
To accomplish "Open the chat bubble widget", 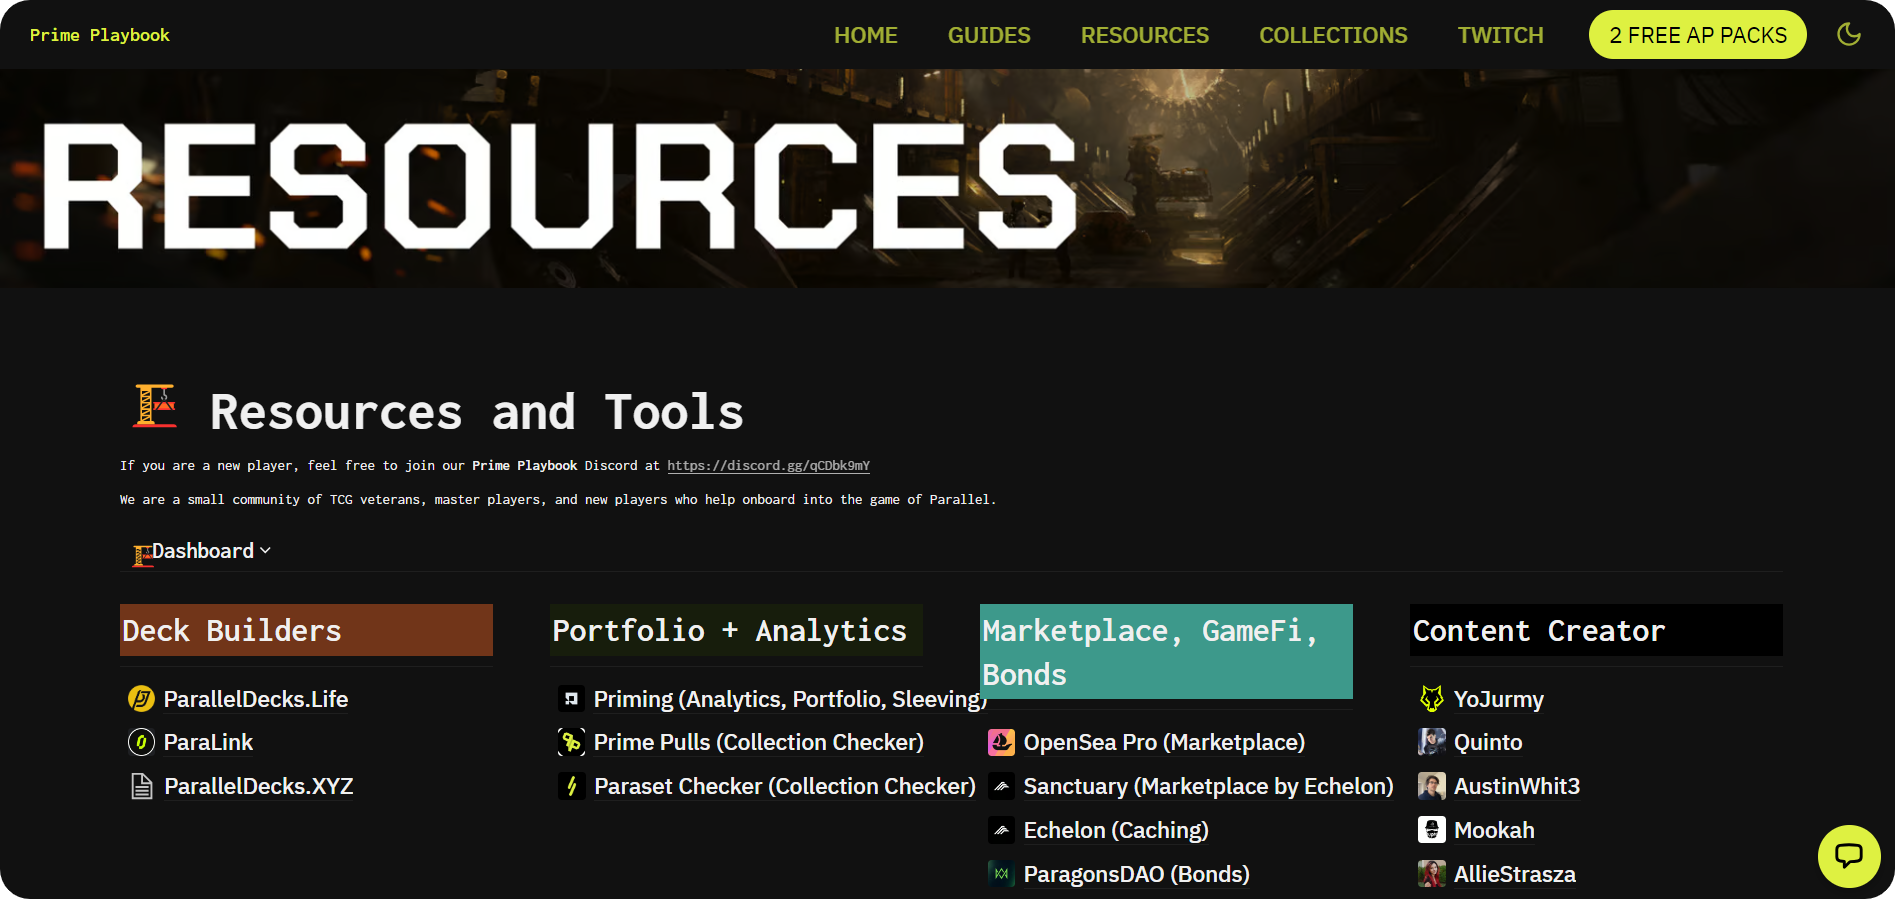I will (1848, 855).
